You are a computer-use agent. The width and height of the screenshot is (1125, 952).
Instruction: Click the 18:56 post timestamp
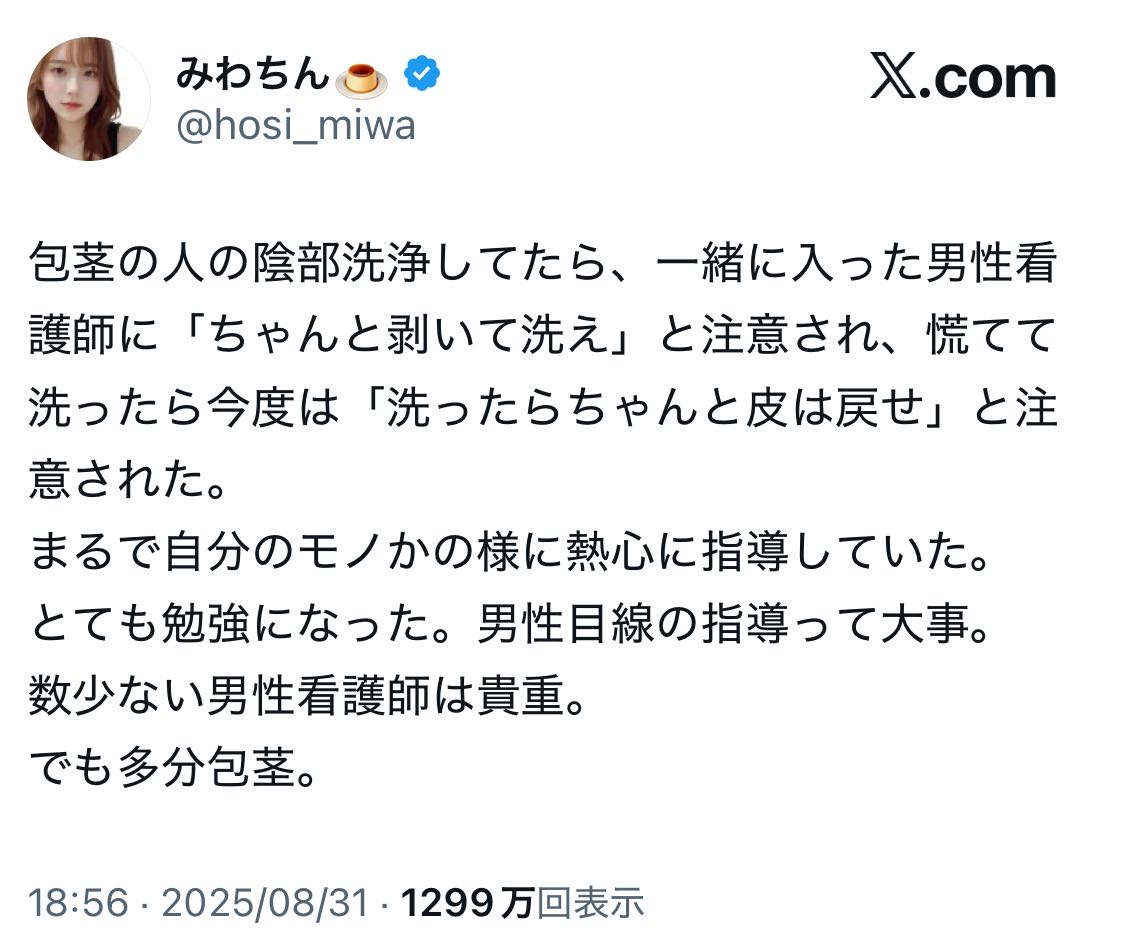78,904
